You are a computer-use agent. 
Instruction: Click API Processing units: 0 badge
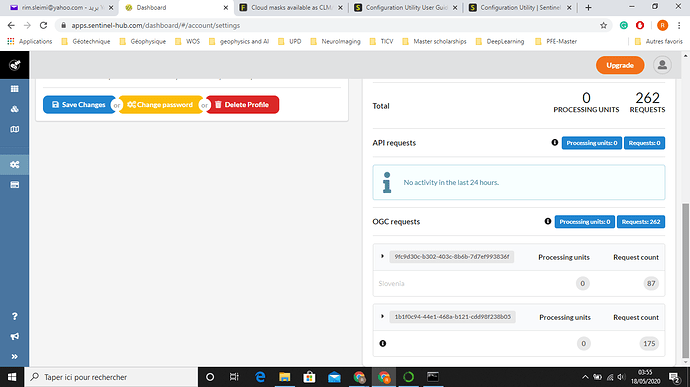tap(591, 143)
